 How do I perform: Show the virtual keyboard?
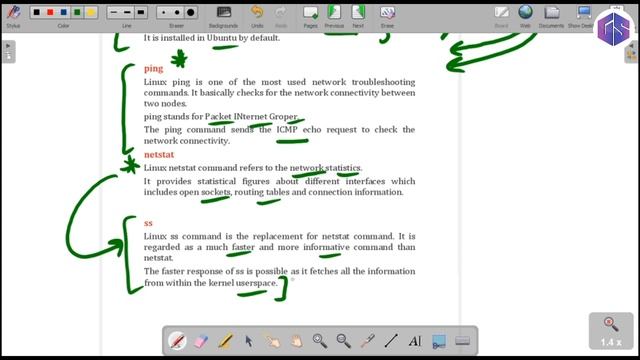click(x=462, y=341)
